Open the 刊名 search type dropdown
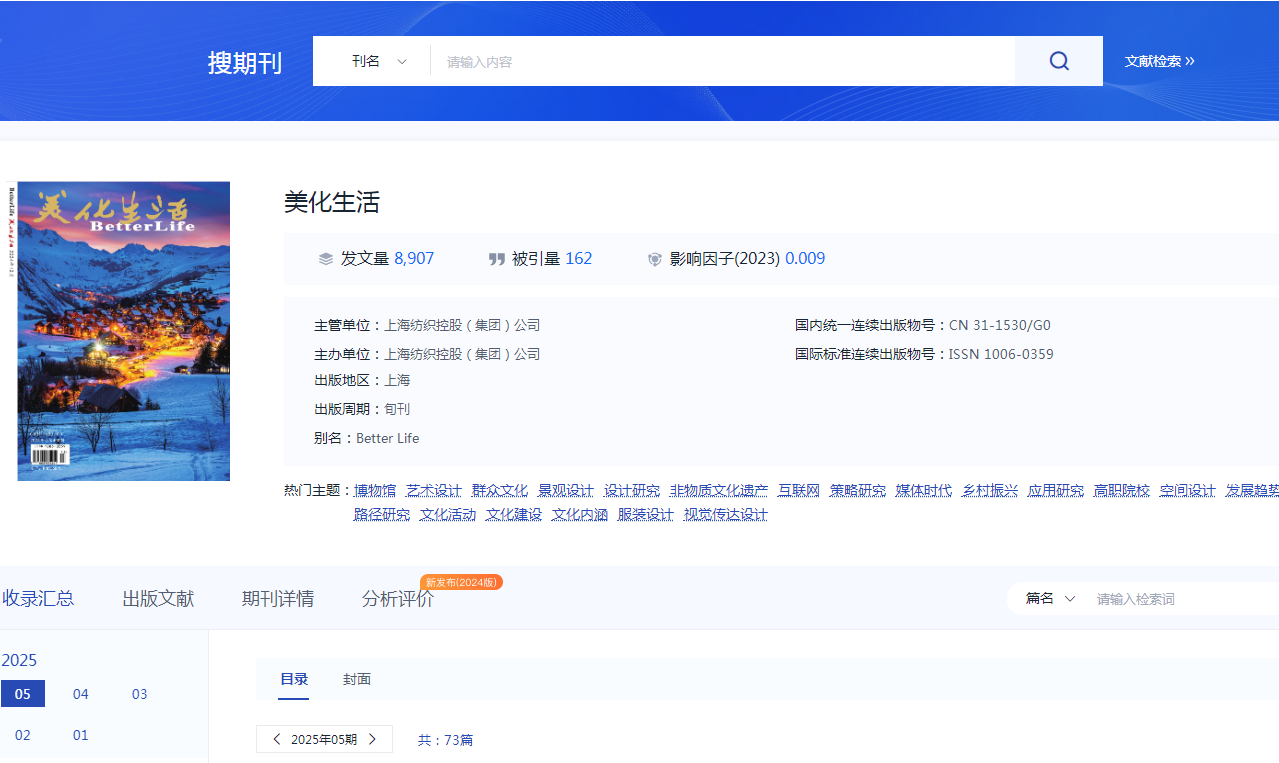Viewport: 1279px width, 763px height. (x=379, y=61)
